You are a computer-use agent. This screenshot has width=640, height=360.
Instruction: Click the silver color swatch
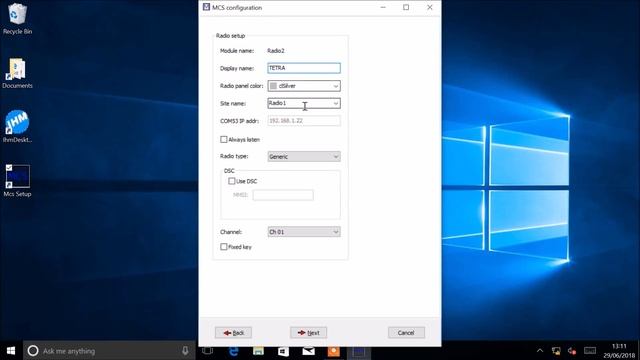point(273,86)
